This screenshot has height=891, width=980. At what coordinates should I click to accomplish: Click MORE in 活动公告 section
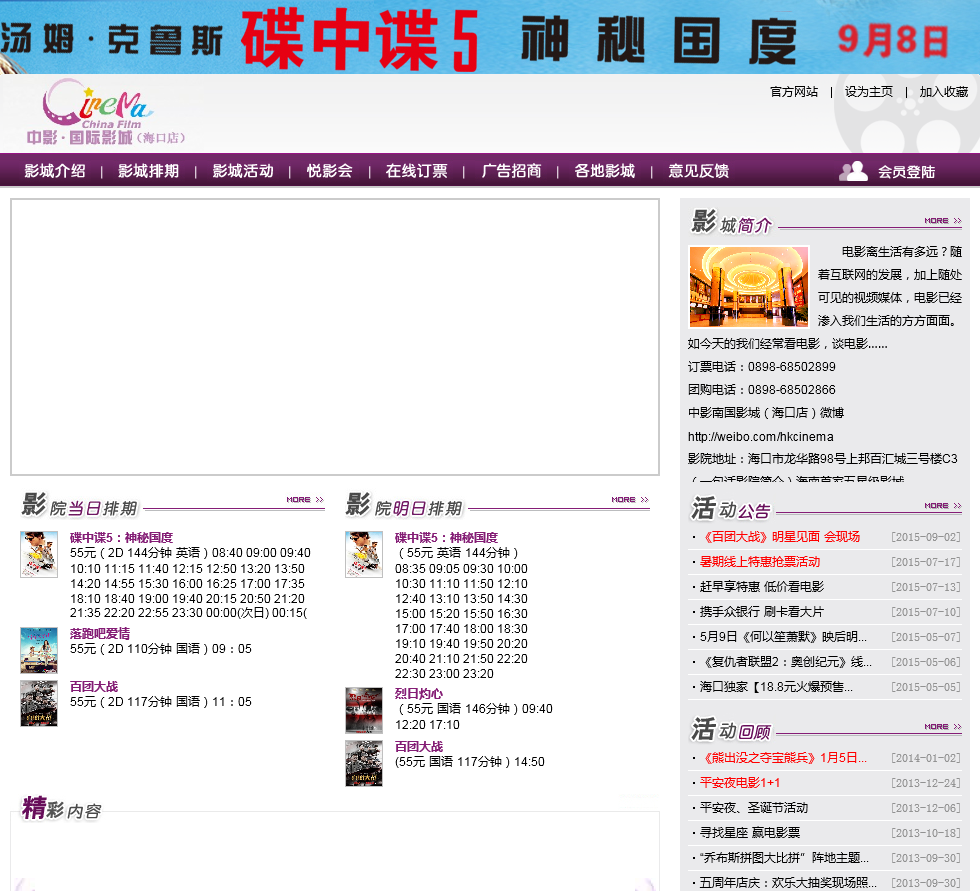click(x=942, y=505)
